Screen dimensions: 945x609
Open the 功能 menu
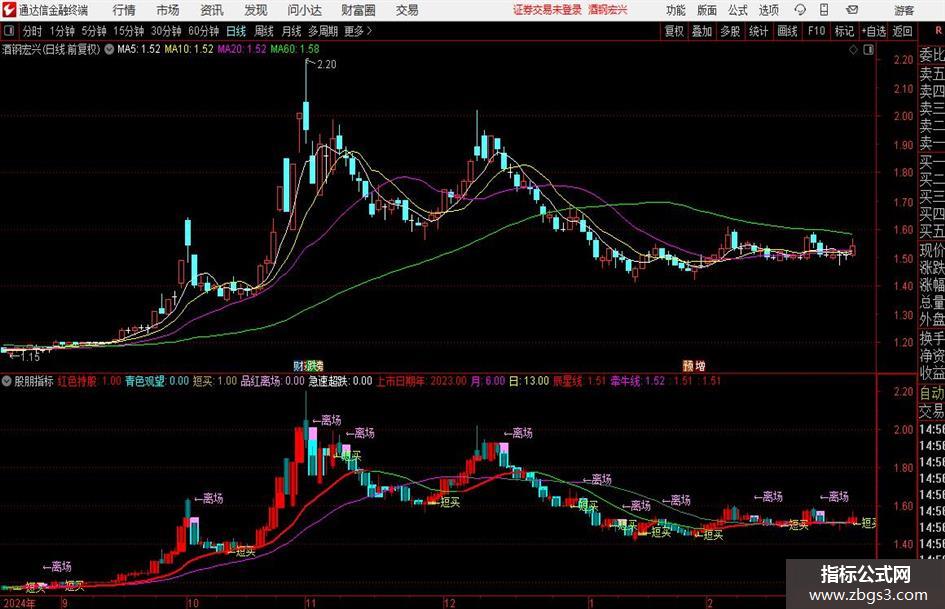[676, 10]
